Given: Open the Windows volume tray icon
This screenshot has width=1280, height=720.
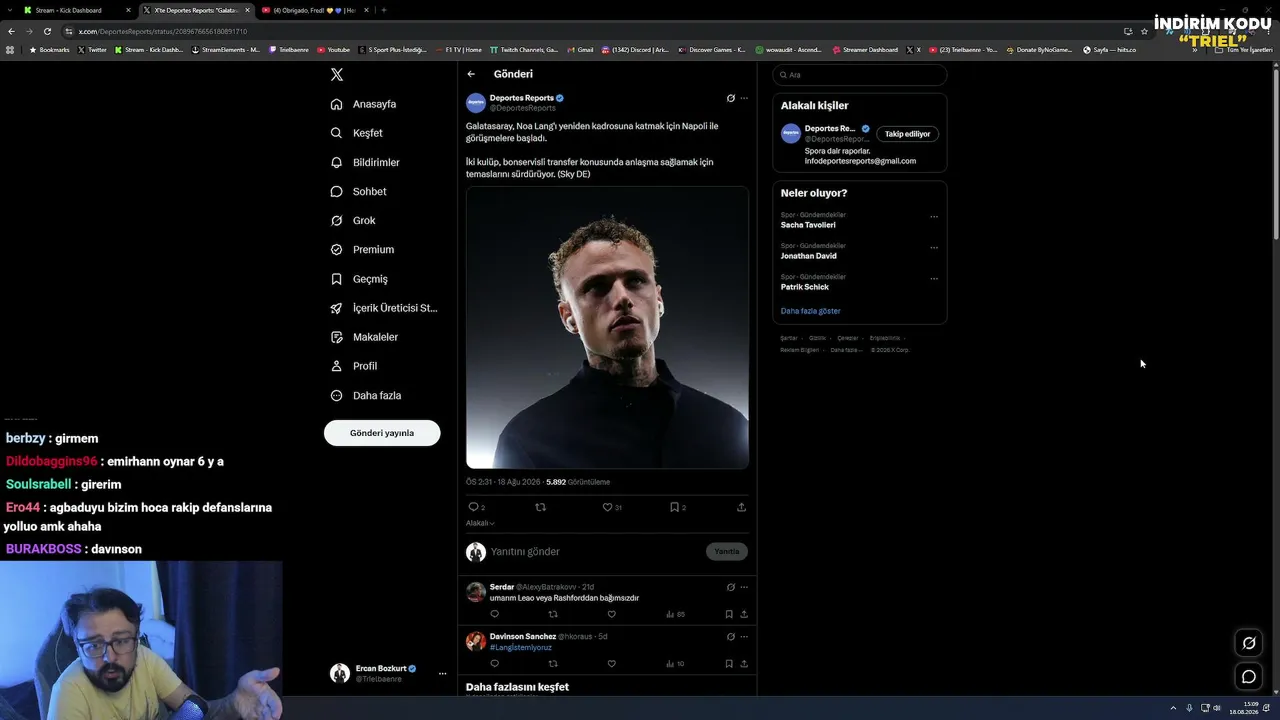Looking at the screenshot, I should pyautogui.click(x=1217, y=708).
